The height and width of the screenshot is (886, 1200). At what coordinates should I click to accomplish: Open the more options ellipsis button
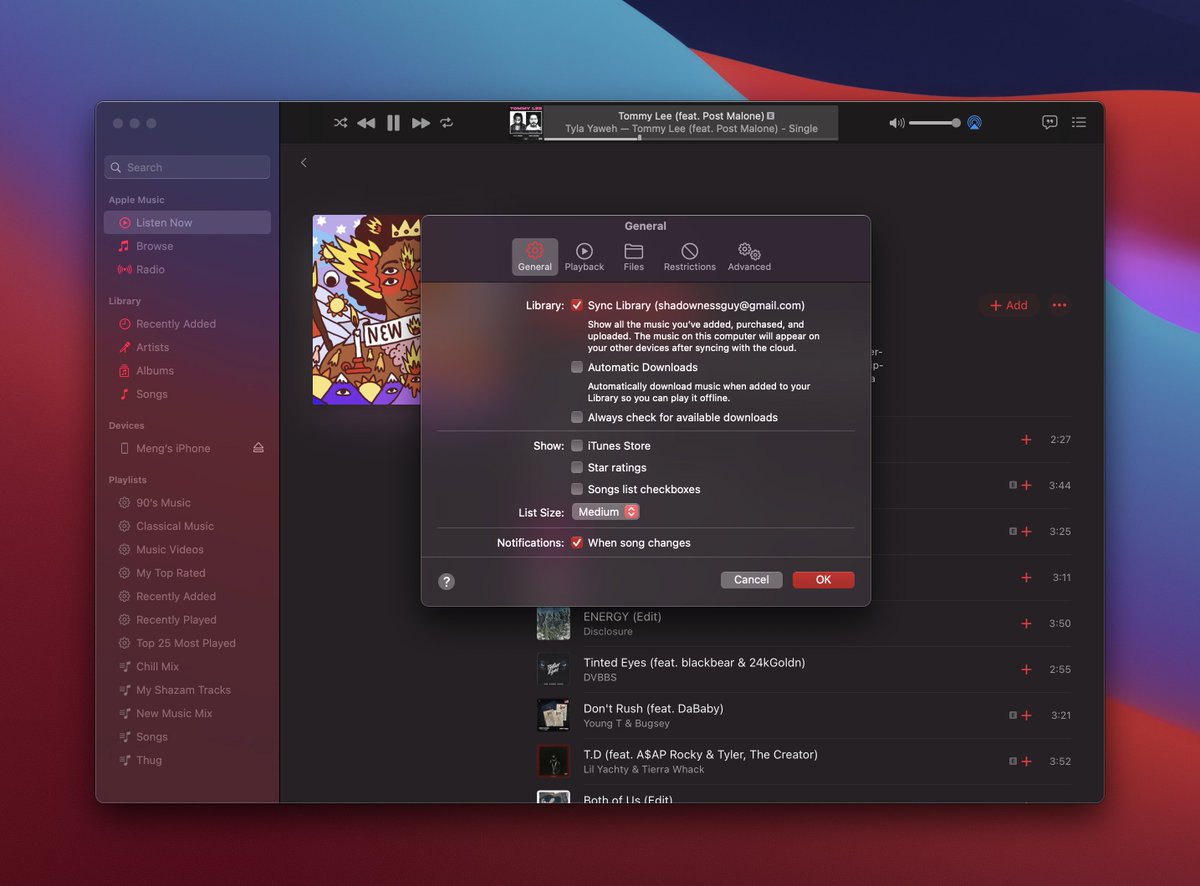[1059, 305]
